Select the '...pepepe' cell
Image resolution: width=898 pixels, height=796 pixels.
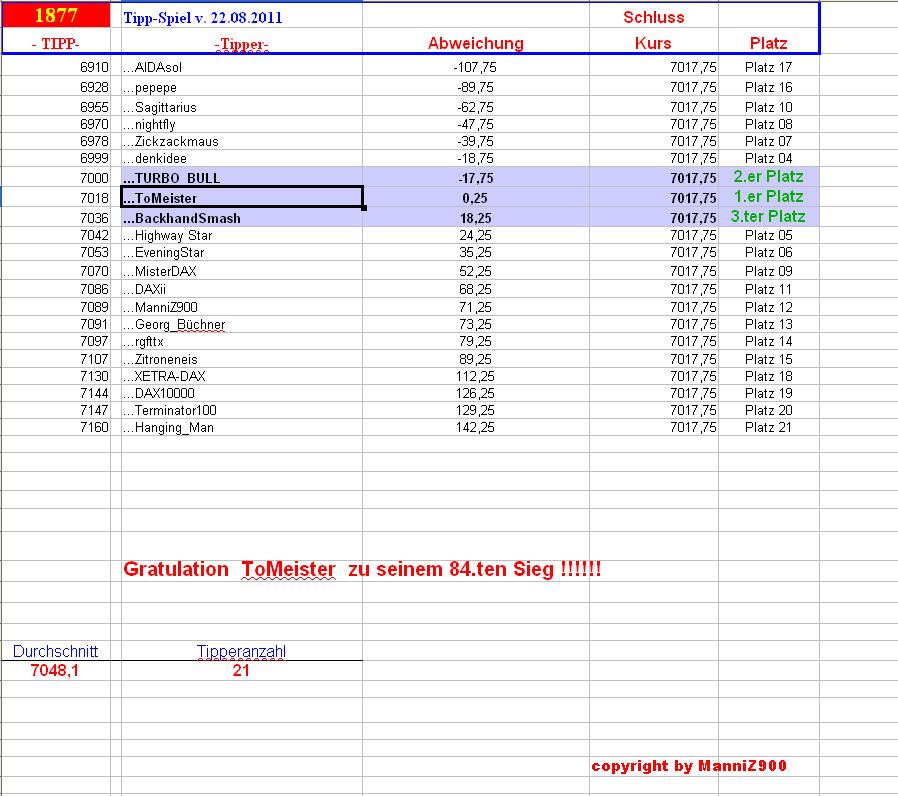[242, 88]
